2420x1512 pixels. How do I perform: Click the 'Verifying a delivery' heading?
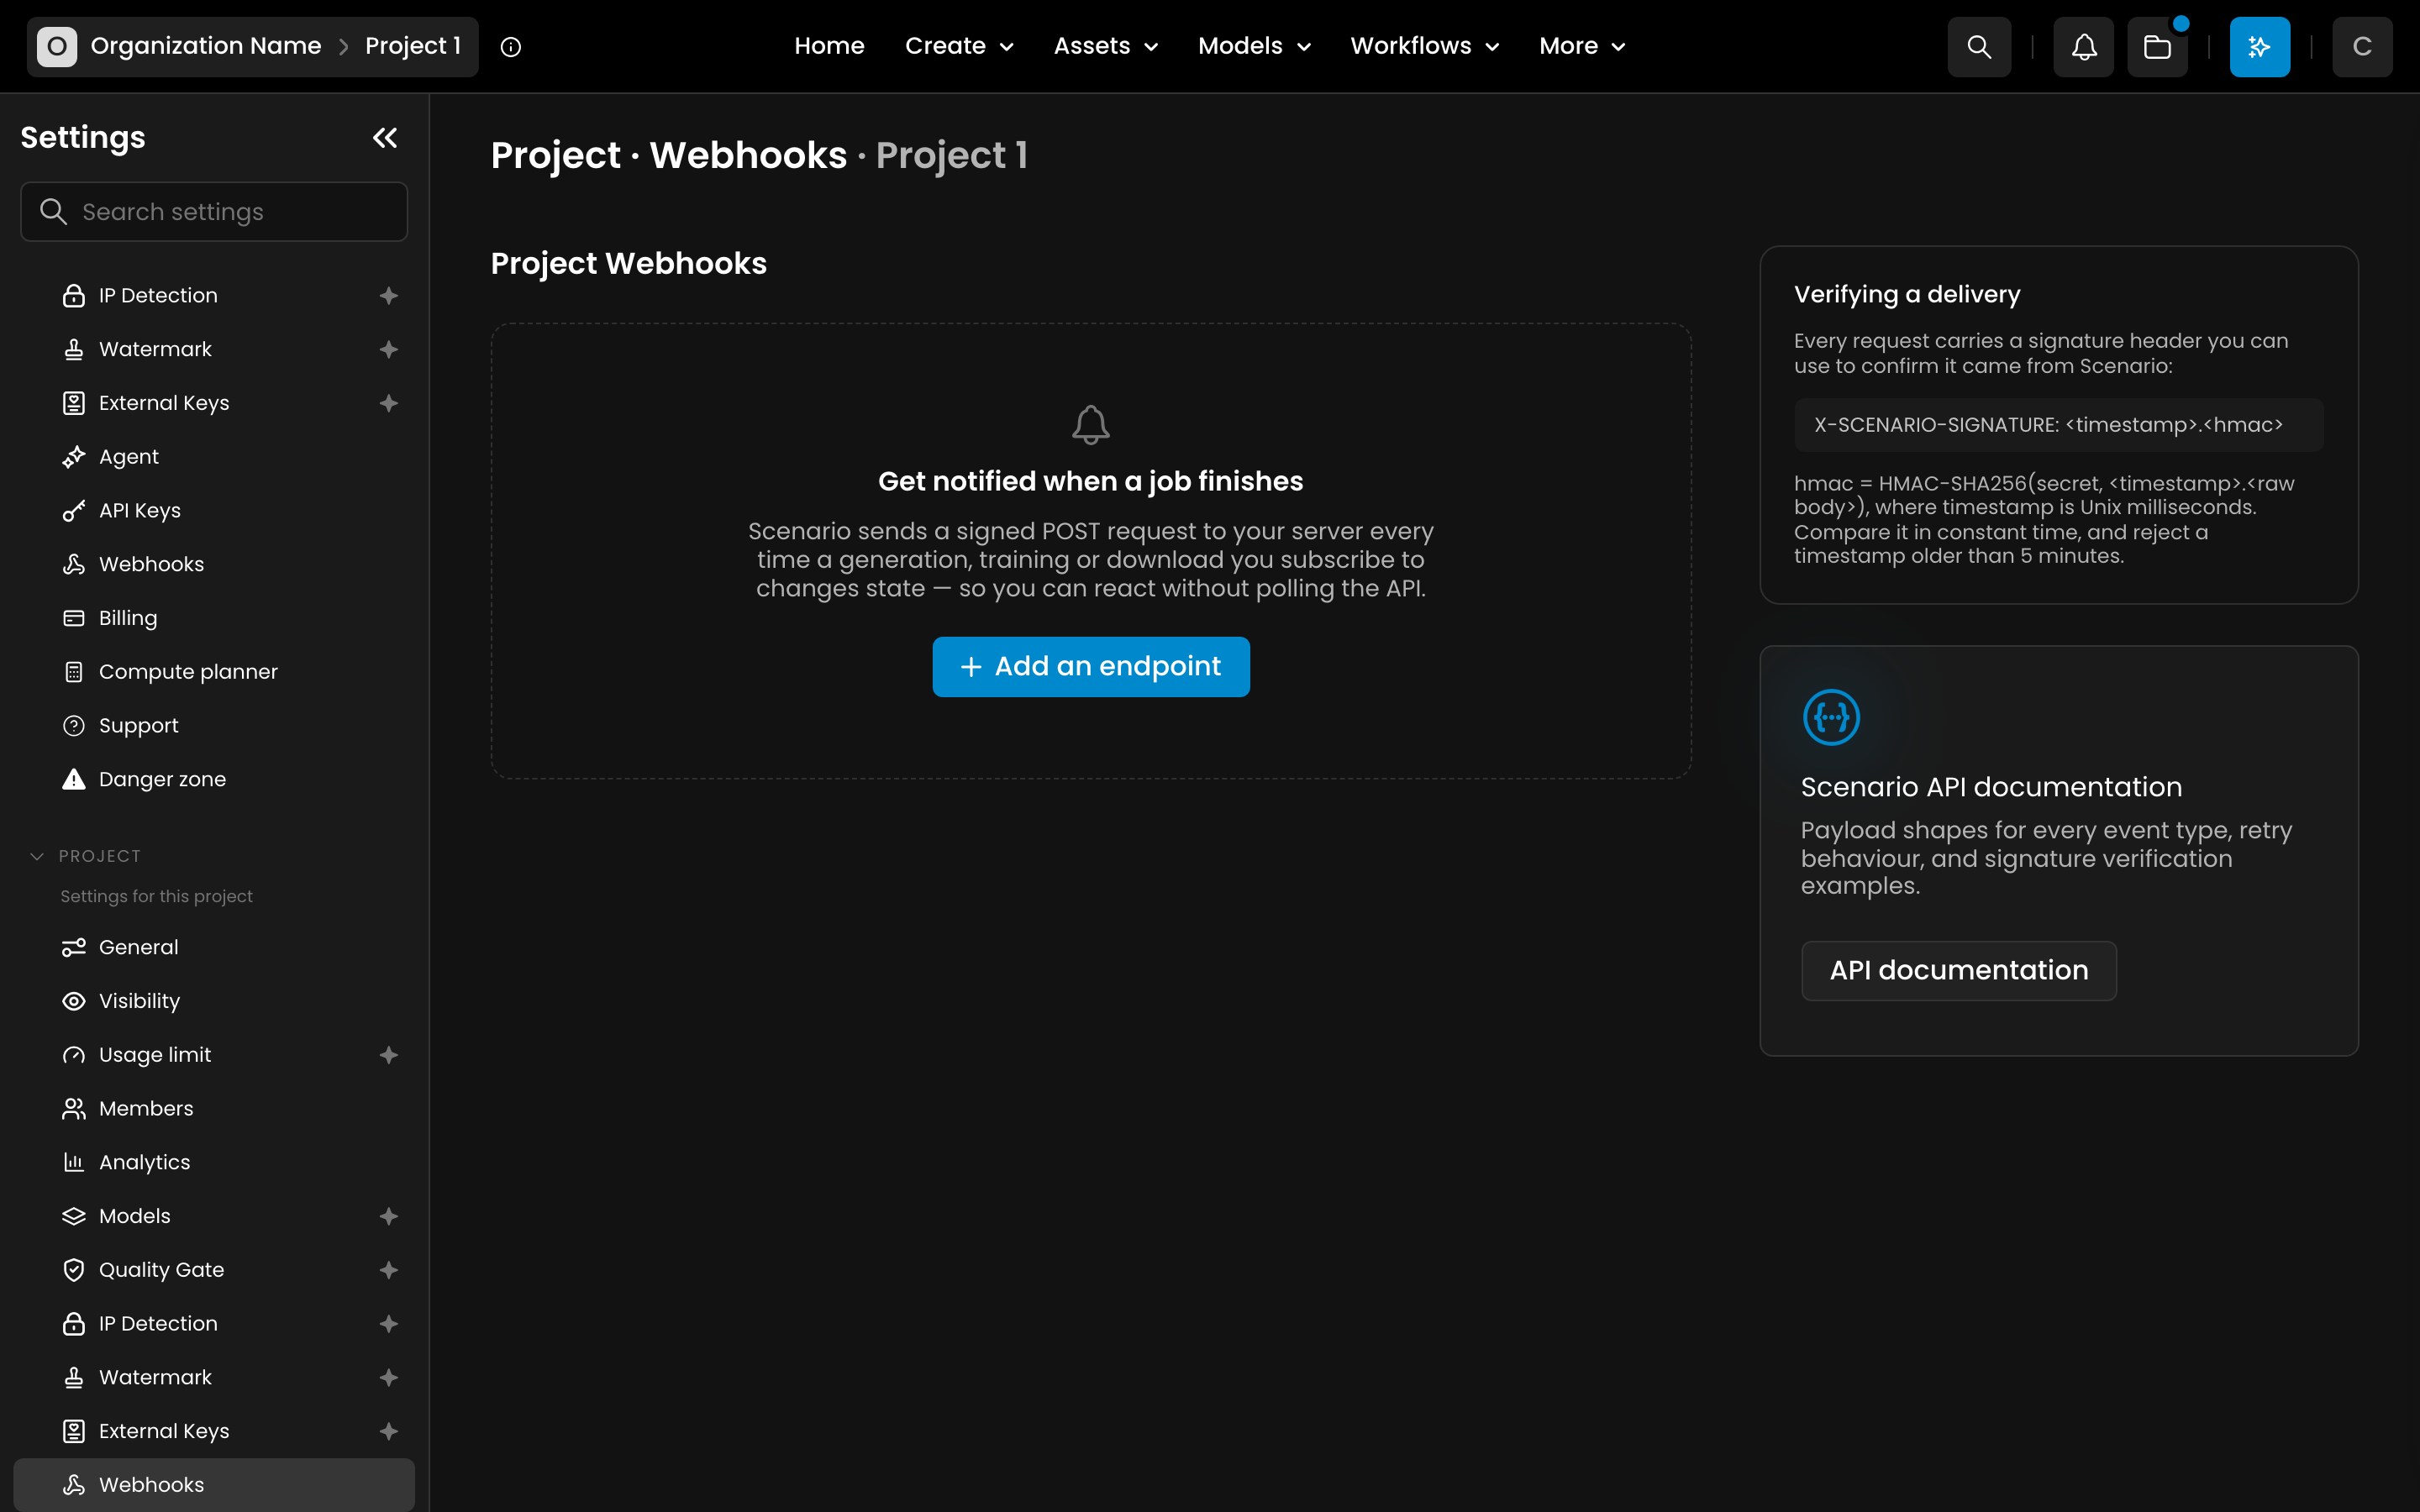(x=1907, y=295)
